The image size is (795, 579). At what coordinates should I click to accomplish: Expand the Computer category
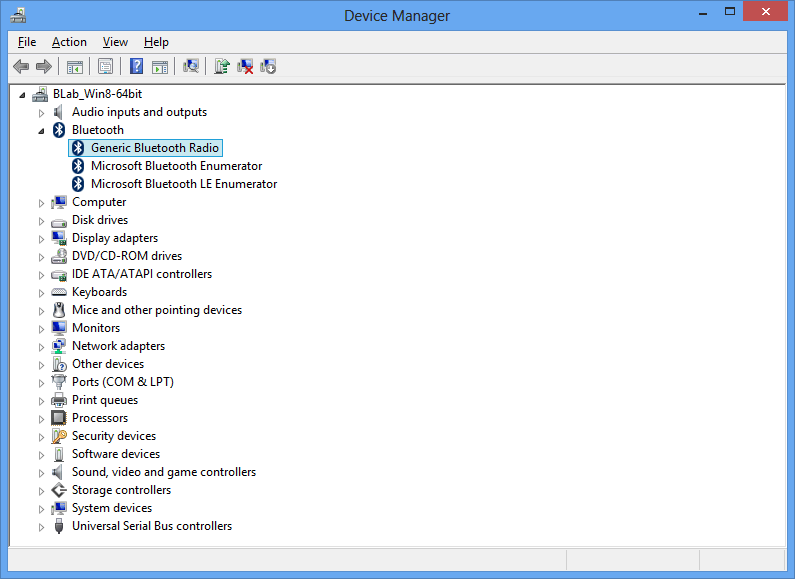[41, 203]
